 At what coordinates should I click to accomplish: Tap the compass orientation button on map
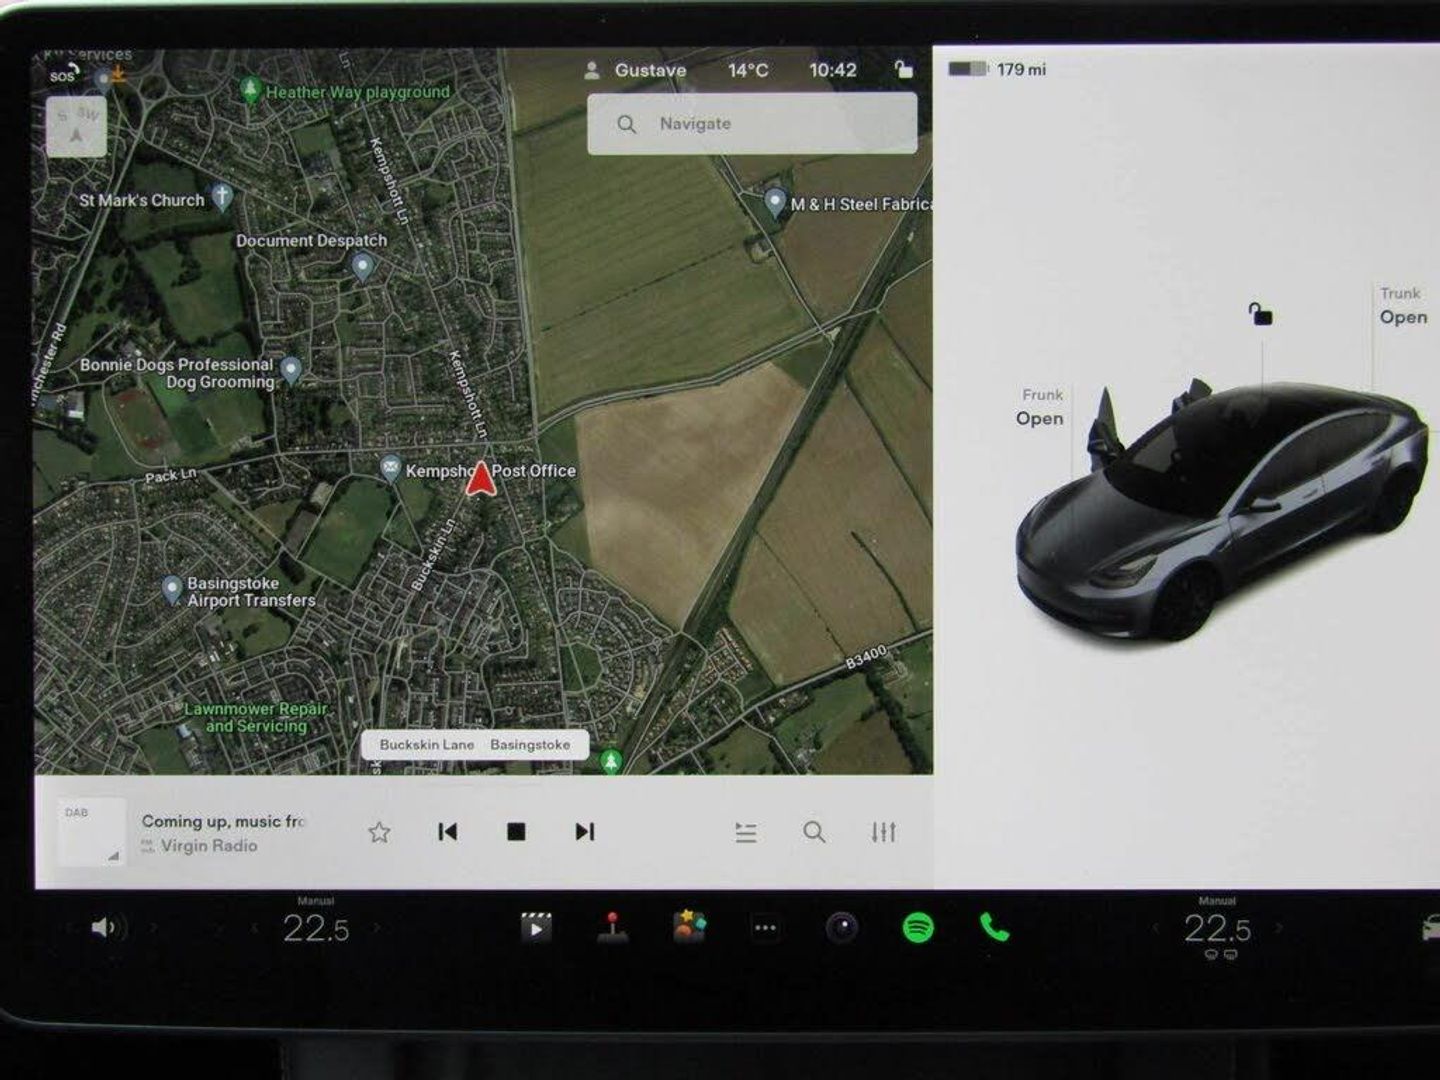click(77, 126)
